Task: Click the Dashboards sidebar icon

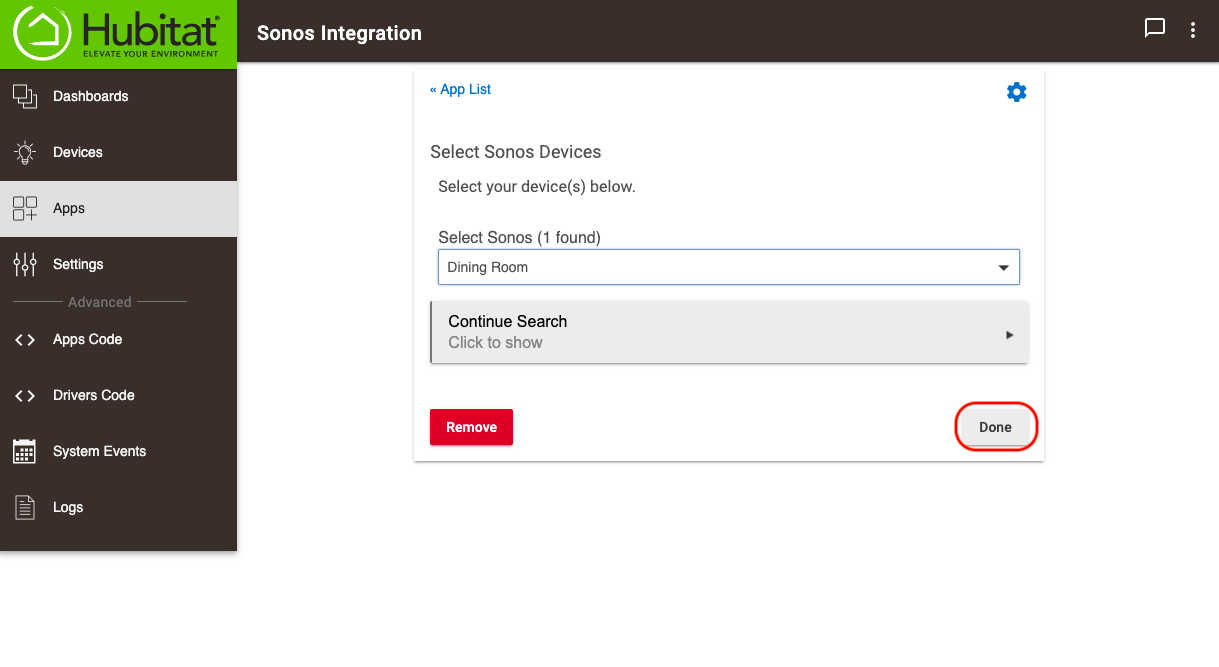Action: 25,96
